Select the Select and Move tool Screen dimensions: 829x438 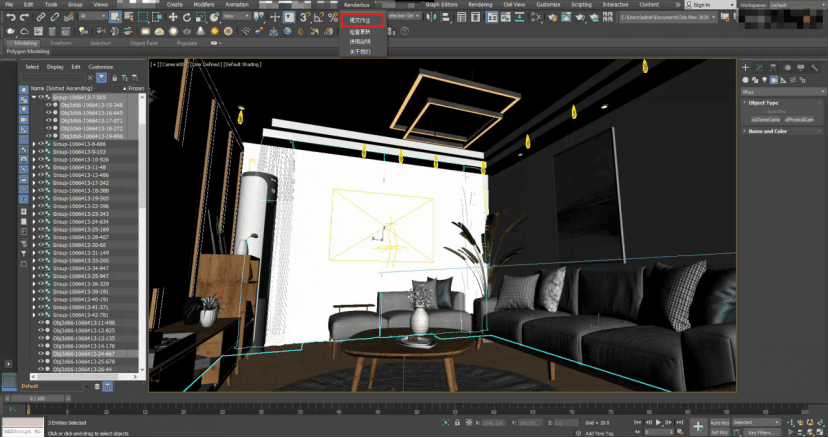pyautogui.click(x=173, y=17)
